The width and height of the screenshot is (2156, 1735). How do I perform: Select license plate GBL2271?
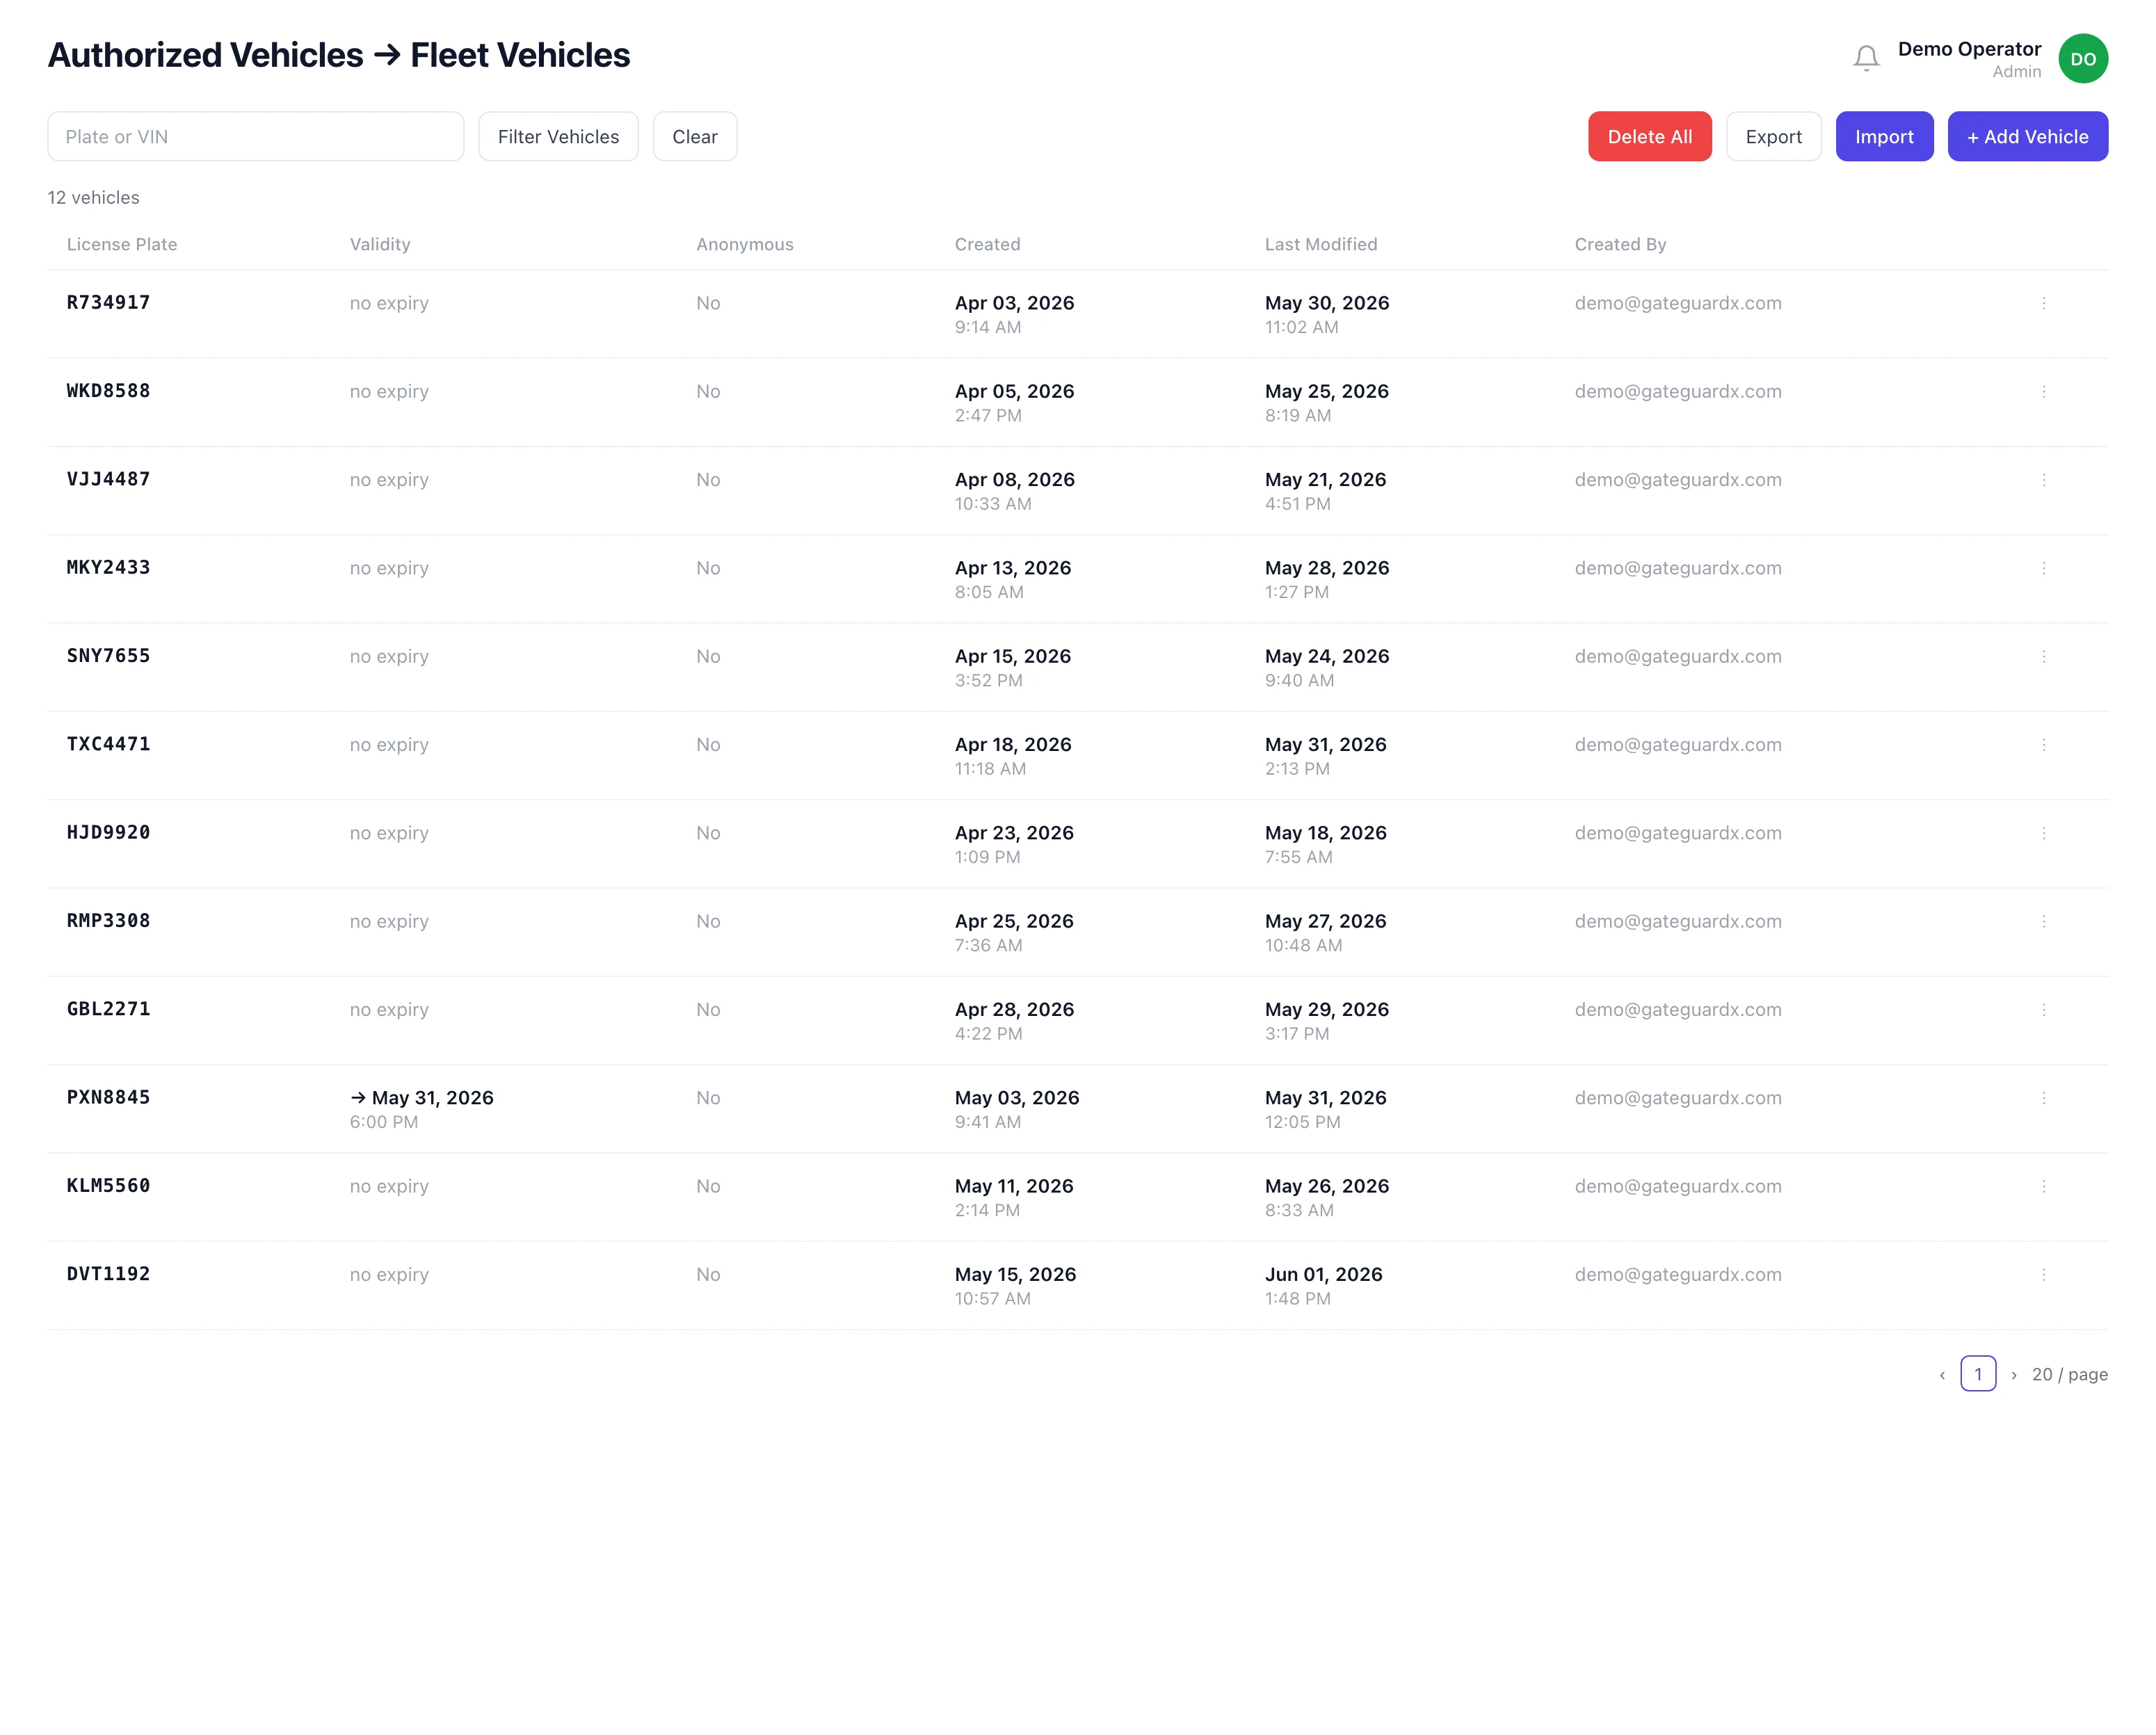109,1009
